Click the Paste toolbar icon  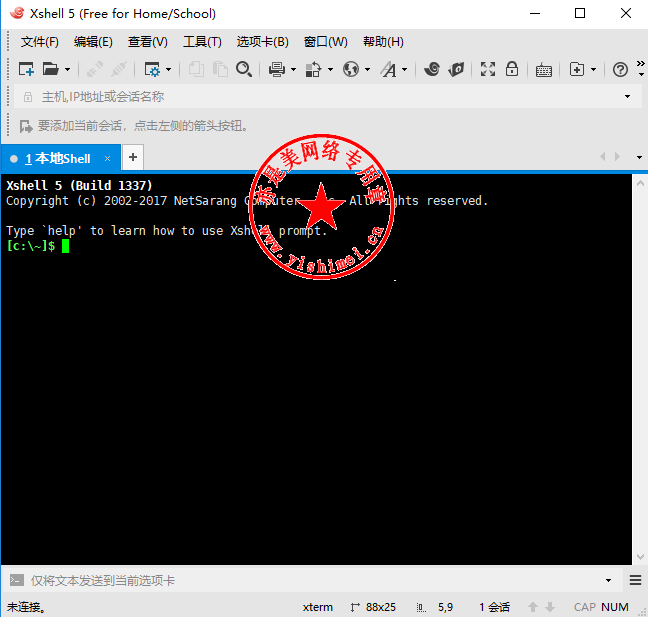[220, 69]
